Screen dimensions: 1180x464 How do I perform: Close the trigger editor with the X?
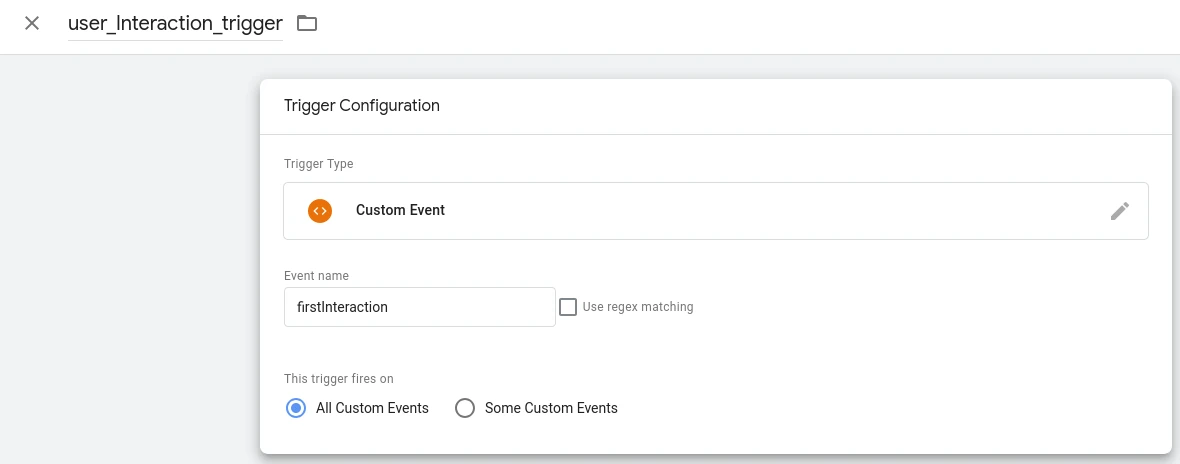click(x=32, y=23)
